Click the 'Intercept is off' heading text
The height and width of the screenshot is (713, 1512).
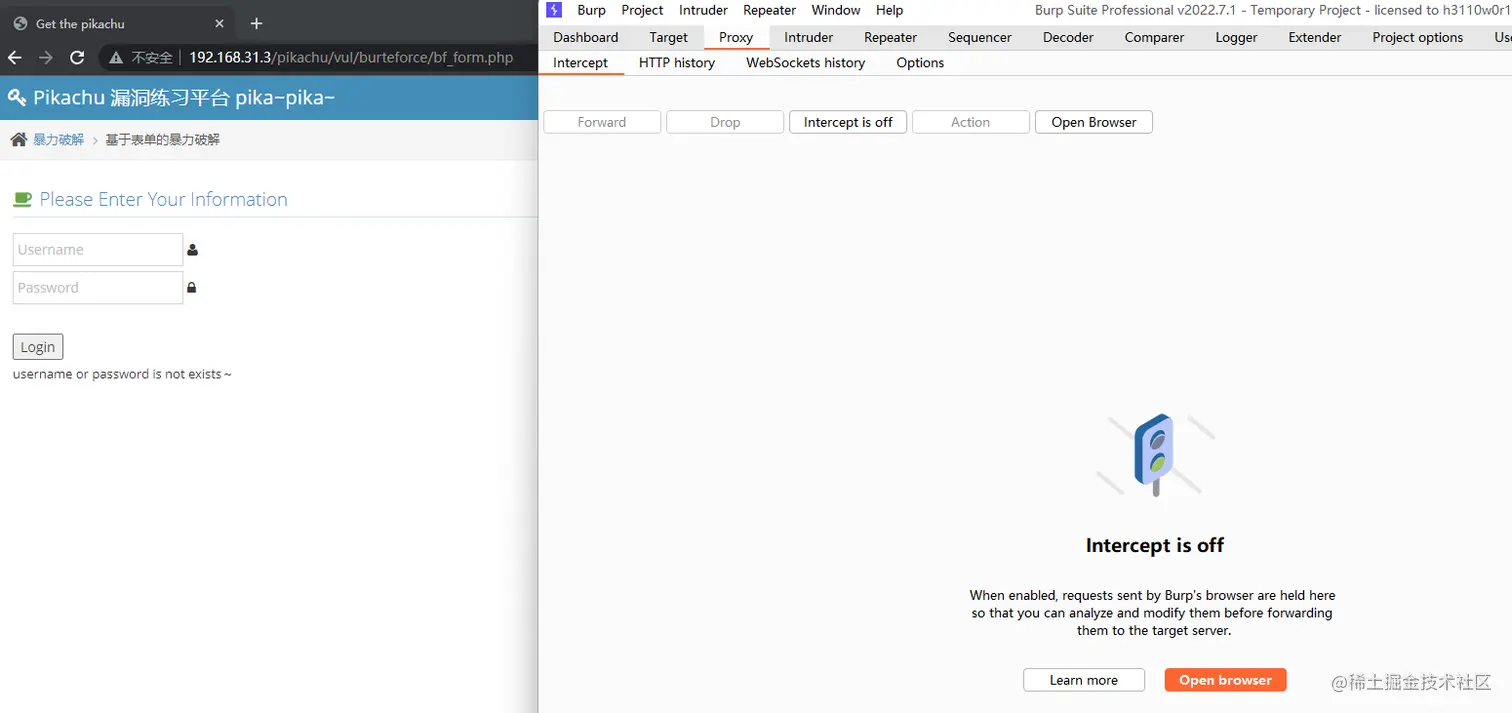click(1155, 545)
